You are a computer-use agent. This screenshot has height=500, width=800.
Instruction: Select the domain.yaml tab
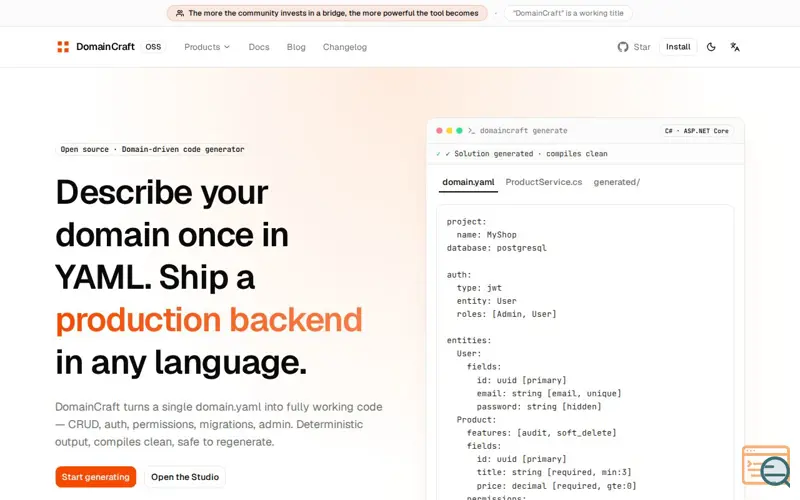pyautogui.click(x=468, y=182)
